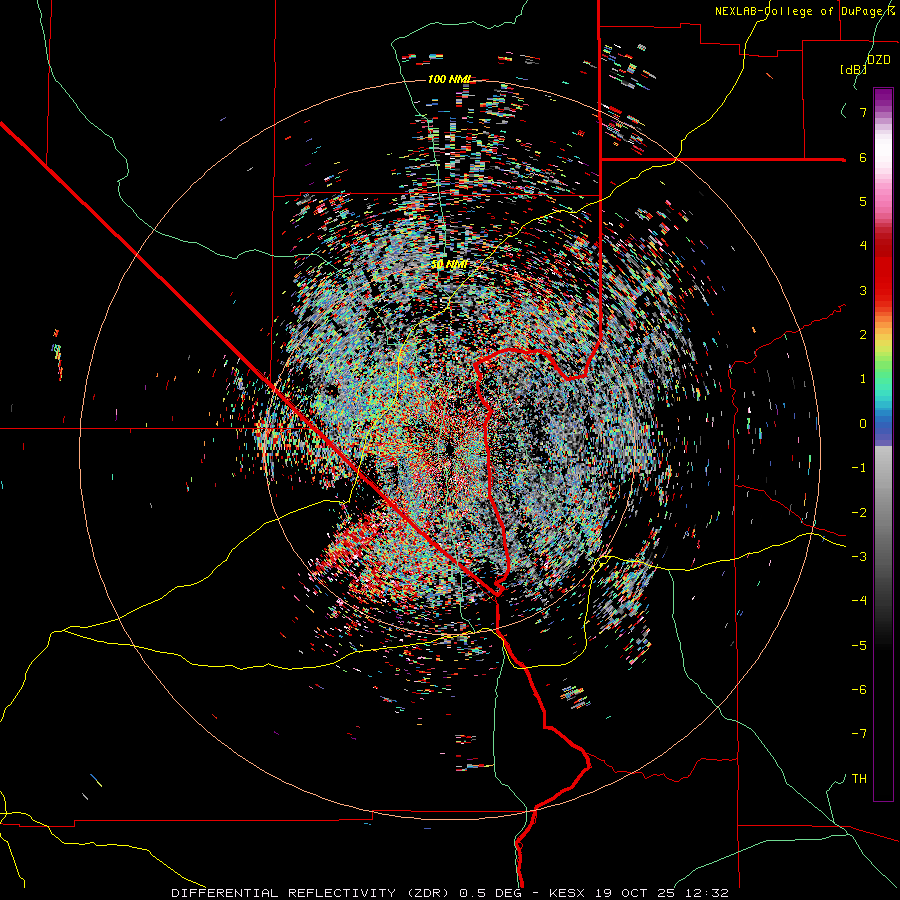The height and width of the screenshot is (900, 900).
Task: Click the 50 NMI range ring label
Action: (x=449, y=265)
